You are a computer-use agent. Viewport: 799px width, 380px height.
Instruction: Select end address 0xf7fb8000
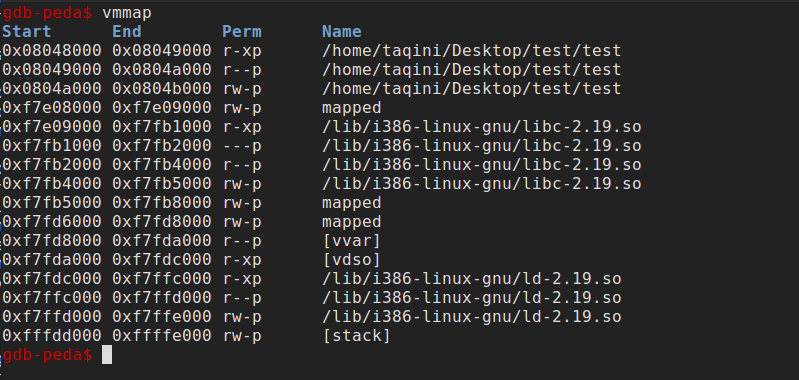pos(162,203)
